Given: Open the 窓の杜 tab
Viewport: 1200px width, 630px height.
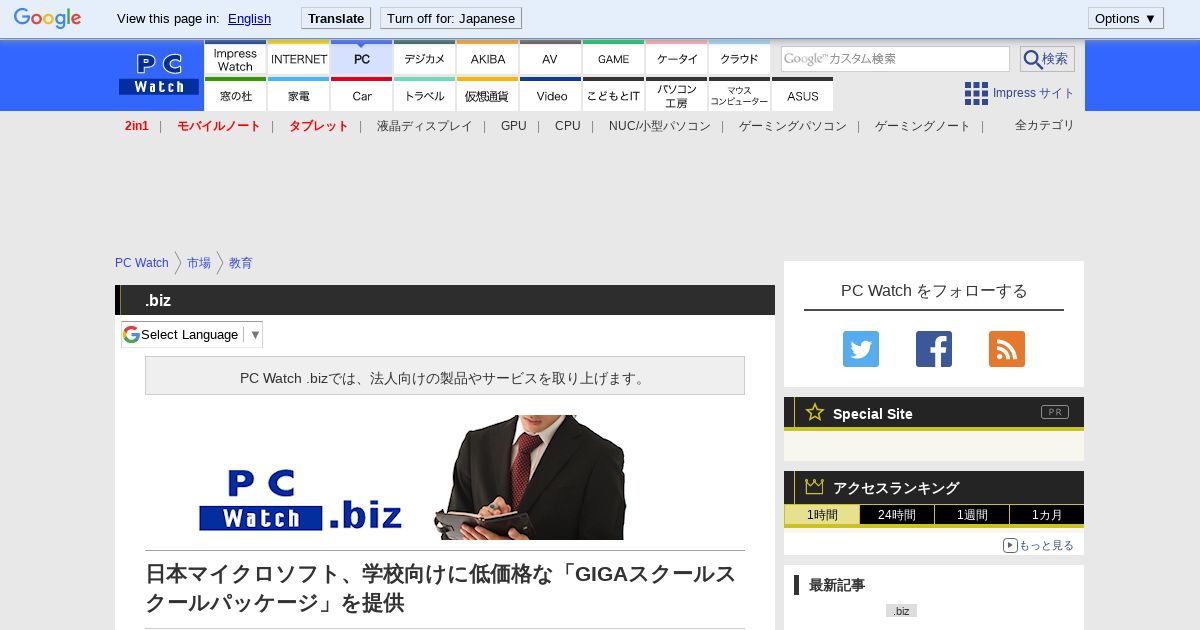Looking at the screenshot, I should coord(235,95).
